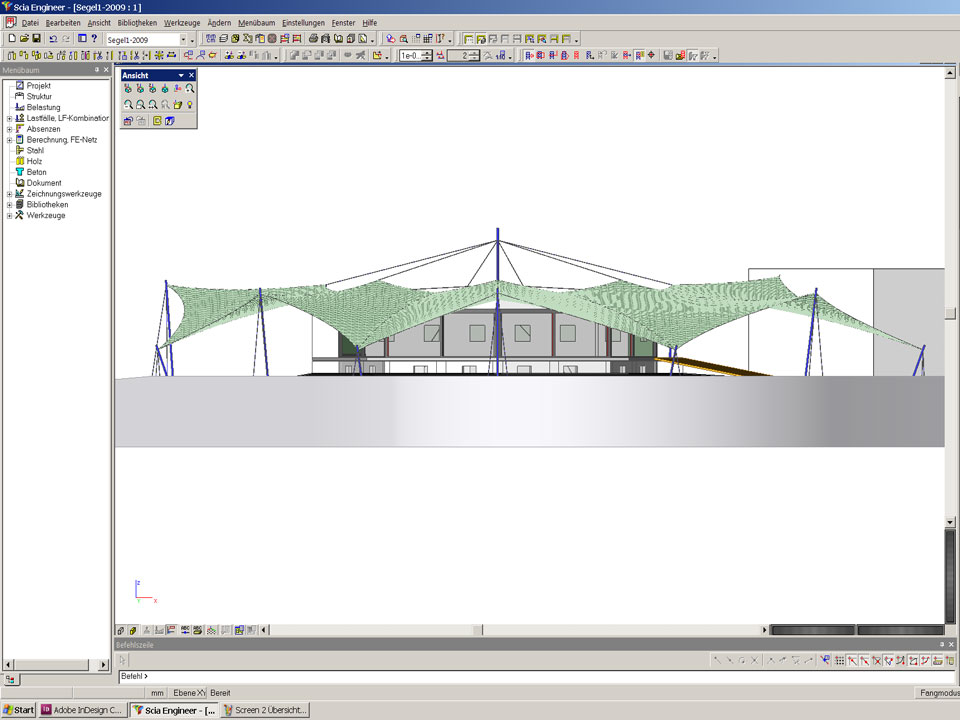Click the Windows Start button
Screen dimensions: 960x720
tap(18, 710)
